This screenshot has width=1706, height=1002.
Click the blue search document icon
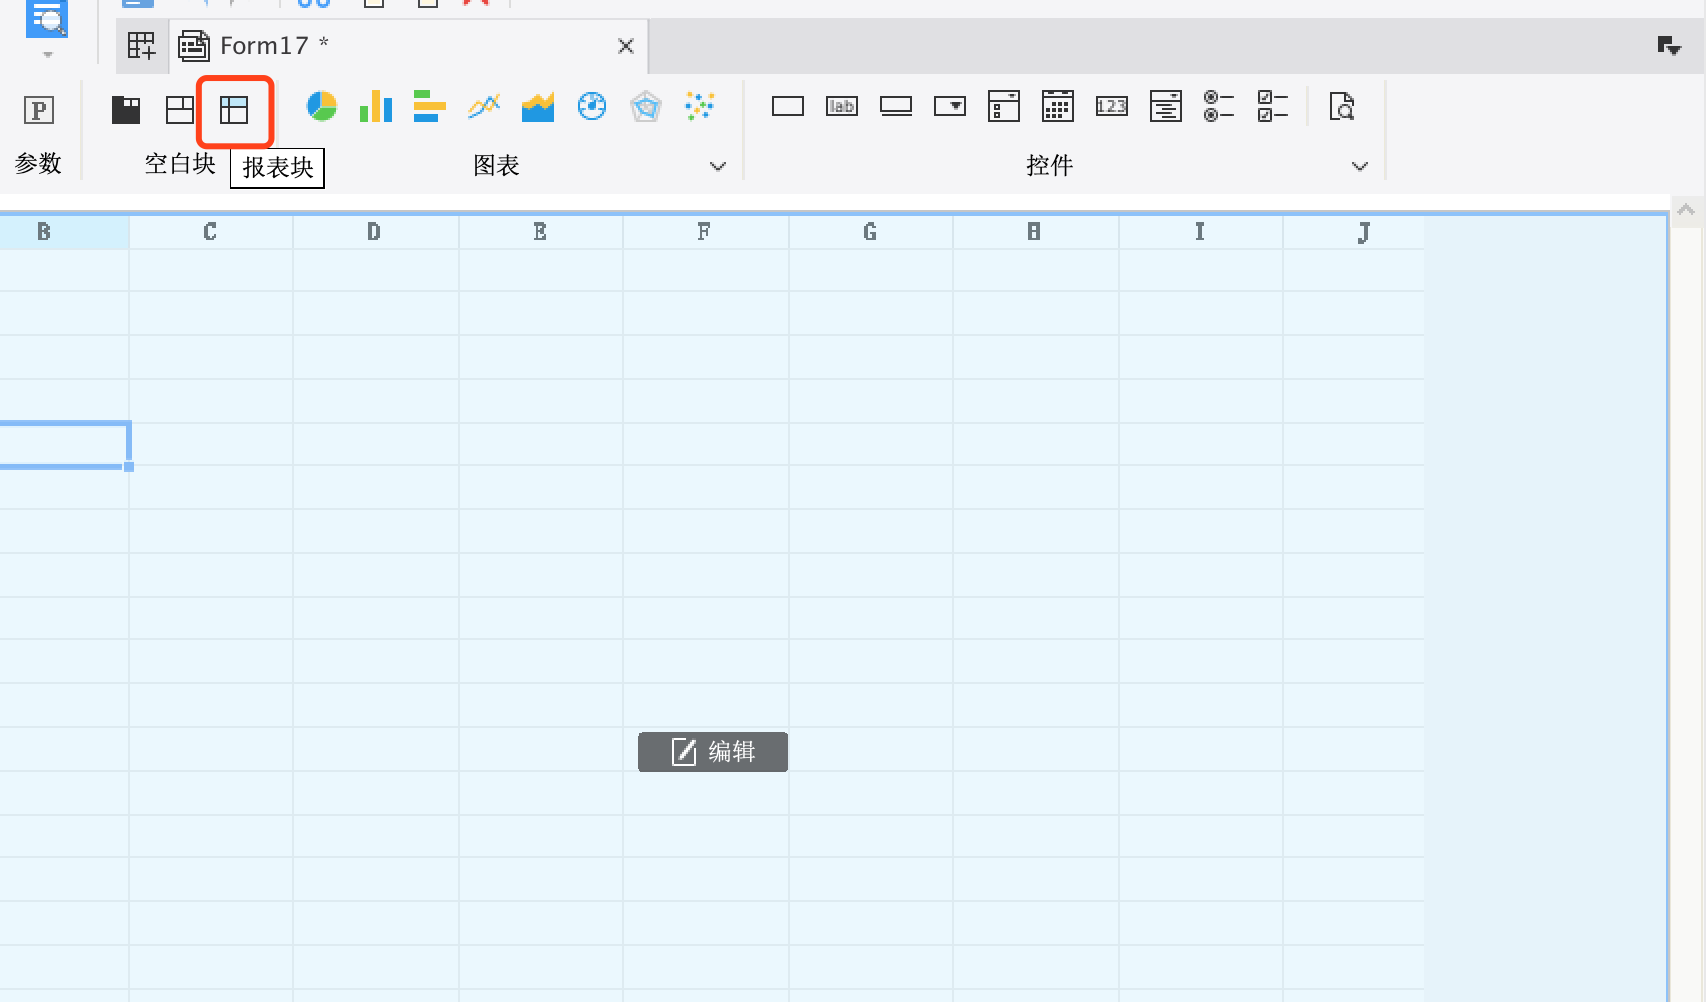pyautogui.click(x=47, y=17)
